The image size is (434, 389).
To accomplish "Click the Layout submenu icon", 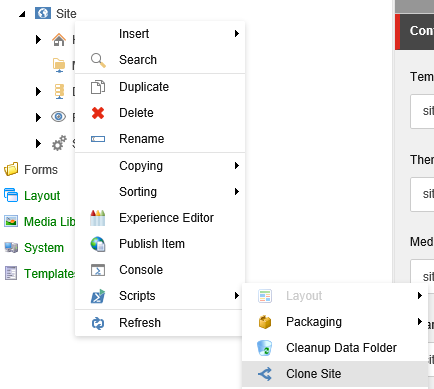I will click(x=265, y=296).
